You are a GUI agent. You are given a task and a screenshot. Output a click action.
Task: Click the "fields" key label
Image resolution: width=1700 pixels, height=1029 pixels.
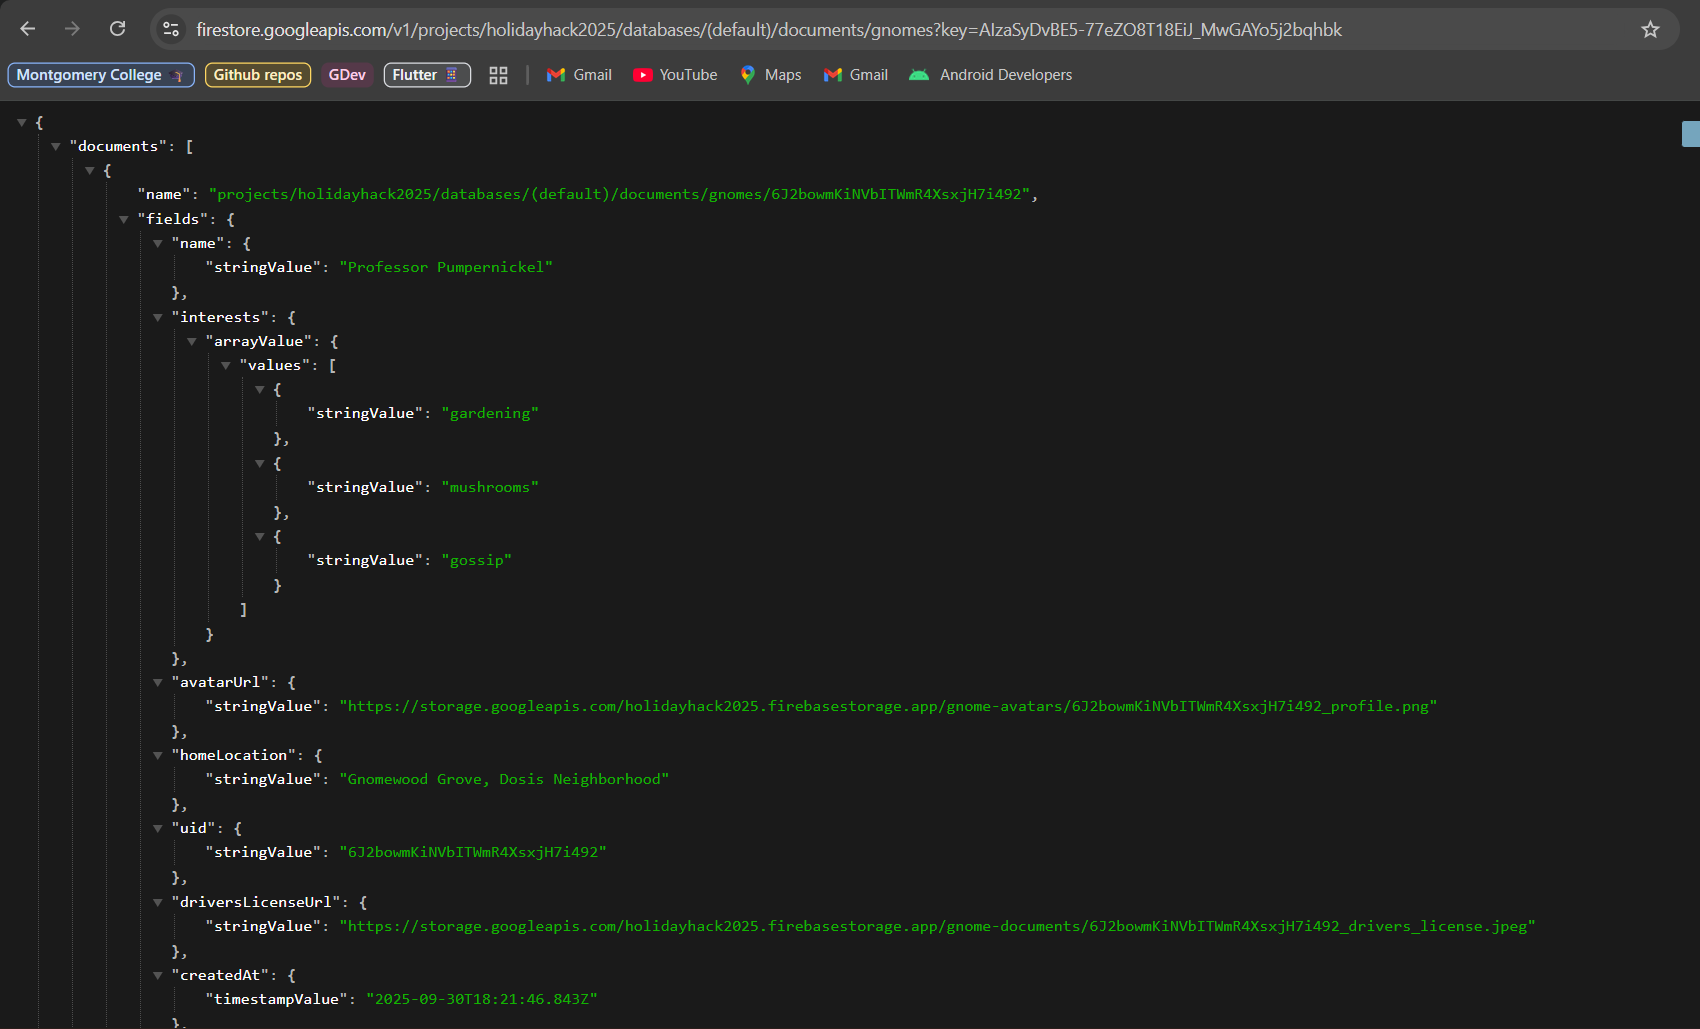[x=173, y=219]
